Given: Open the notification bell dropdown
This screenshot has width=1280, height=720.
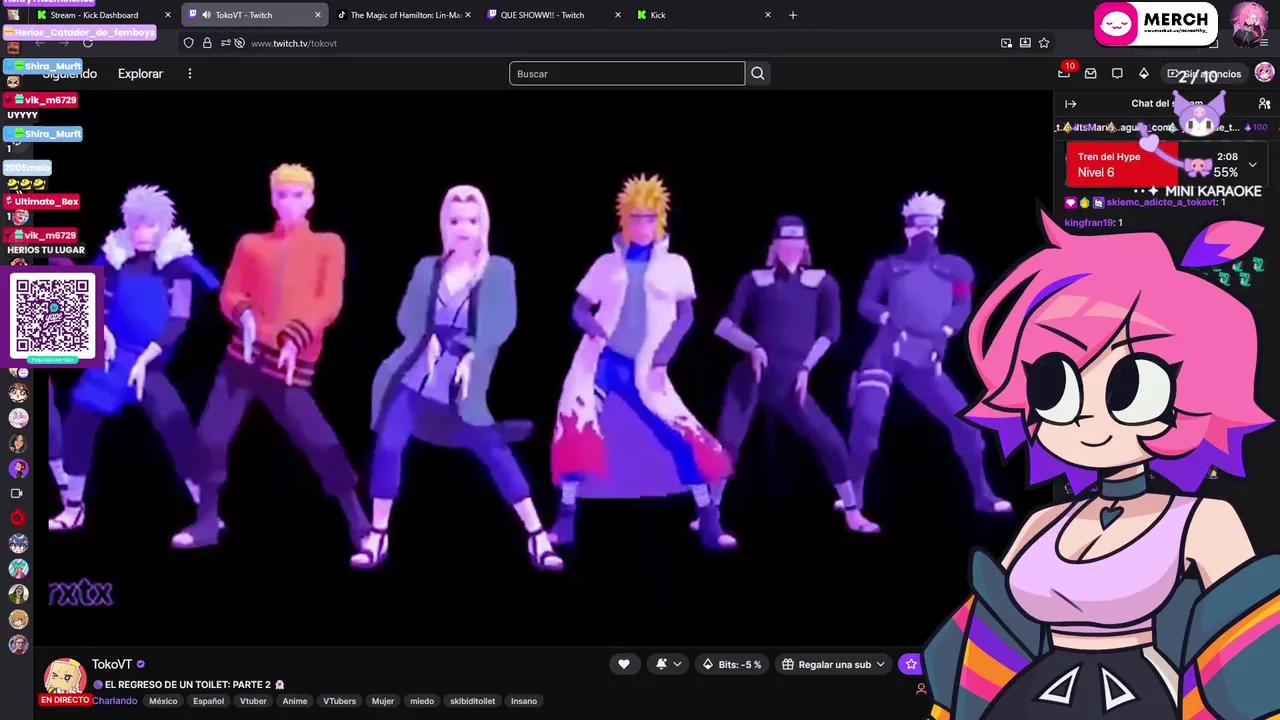Looking at the screenshot, I should tap(668, 664).
